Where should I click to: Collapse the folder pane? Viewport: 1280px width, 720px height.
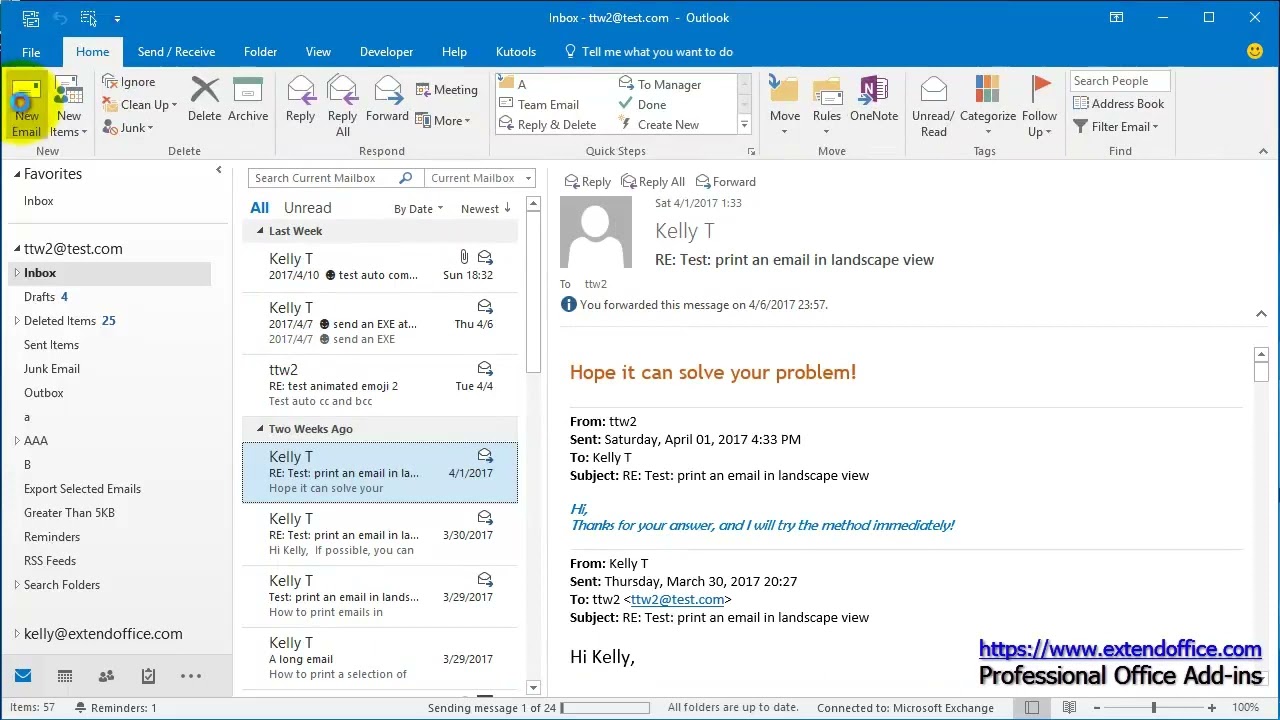tap(219, 170)
